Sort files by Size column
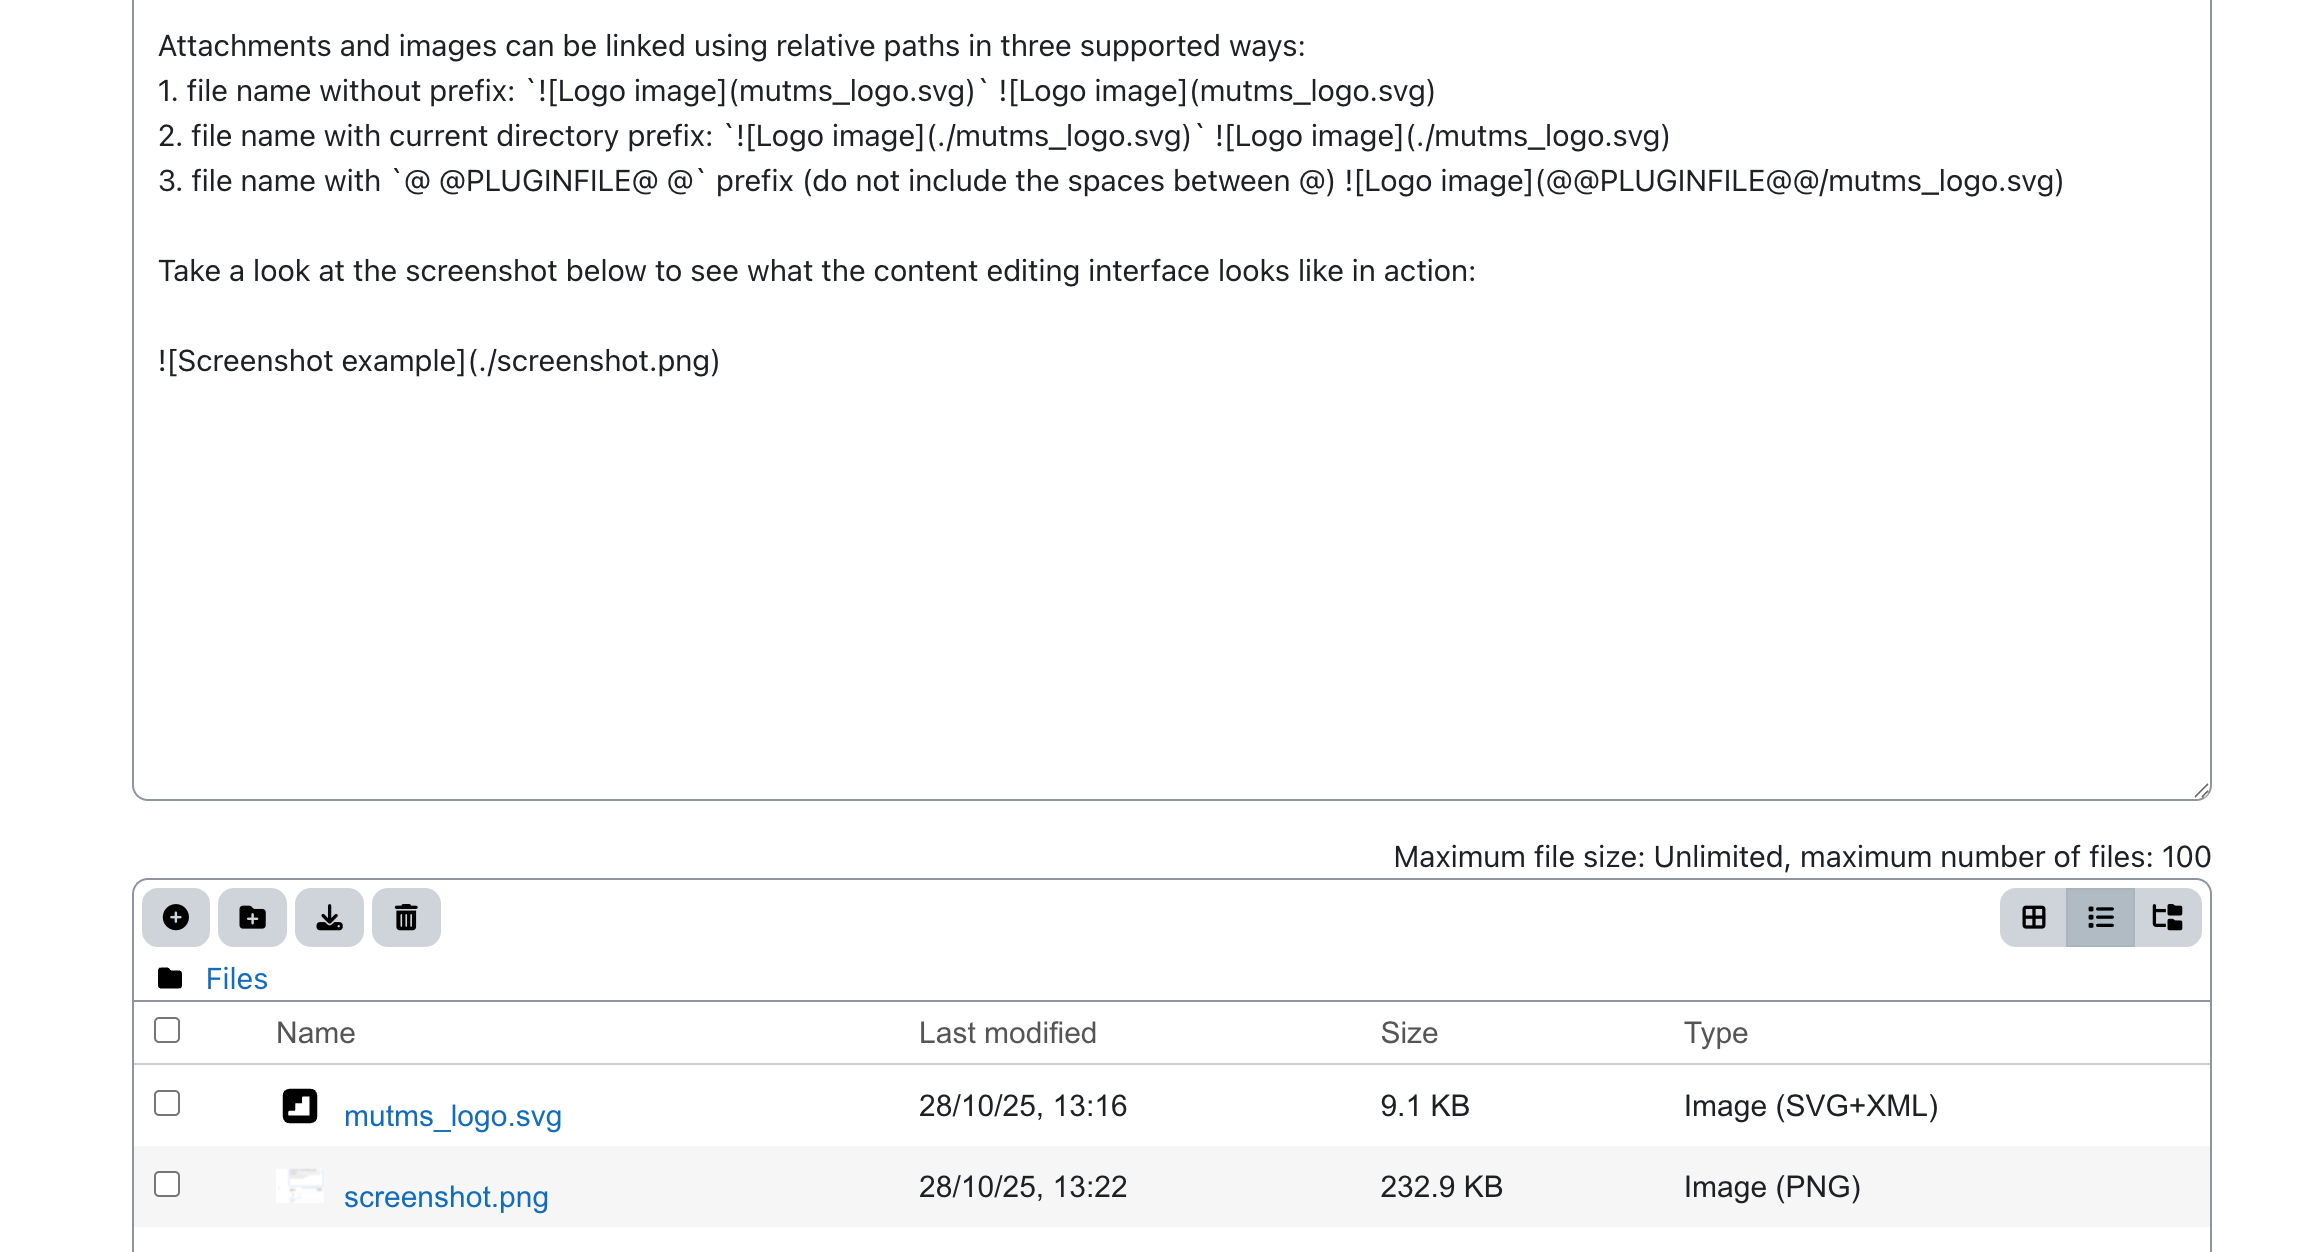This screenshot has width=2308, height=1252. point(1408,1033)
